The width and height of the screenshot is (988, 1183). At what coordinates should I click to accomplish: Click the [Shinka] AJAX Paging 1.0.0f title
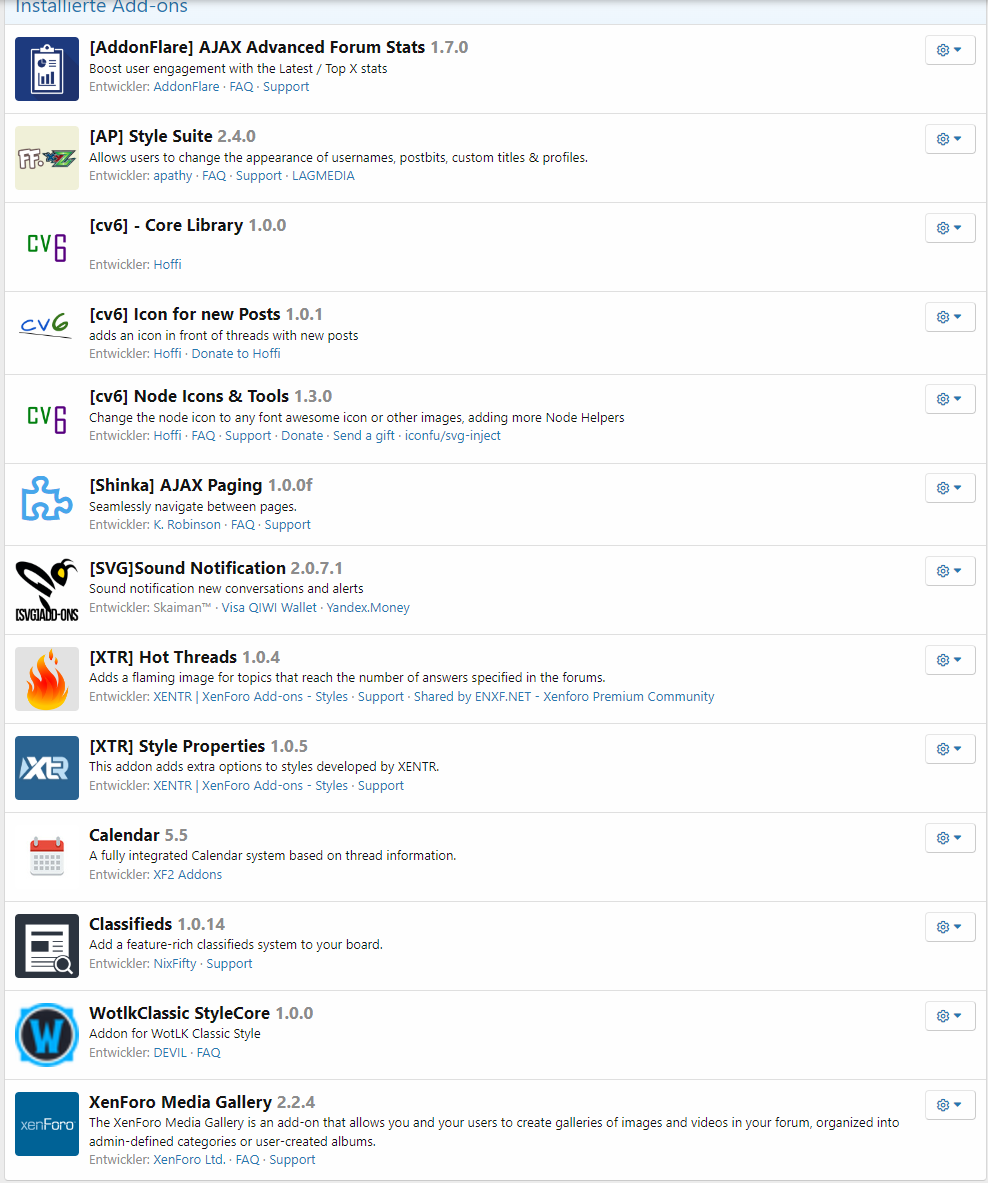201,485
